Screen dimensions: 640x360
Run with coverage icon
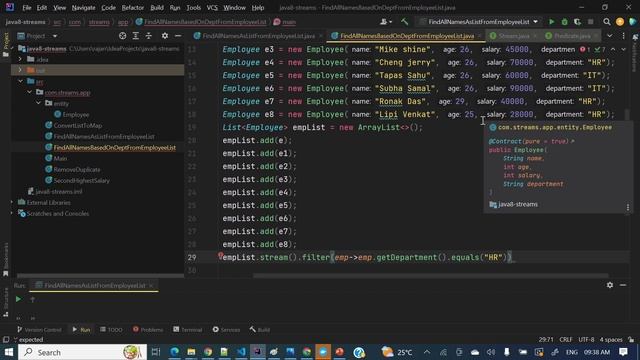point(577,22)
